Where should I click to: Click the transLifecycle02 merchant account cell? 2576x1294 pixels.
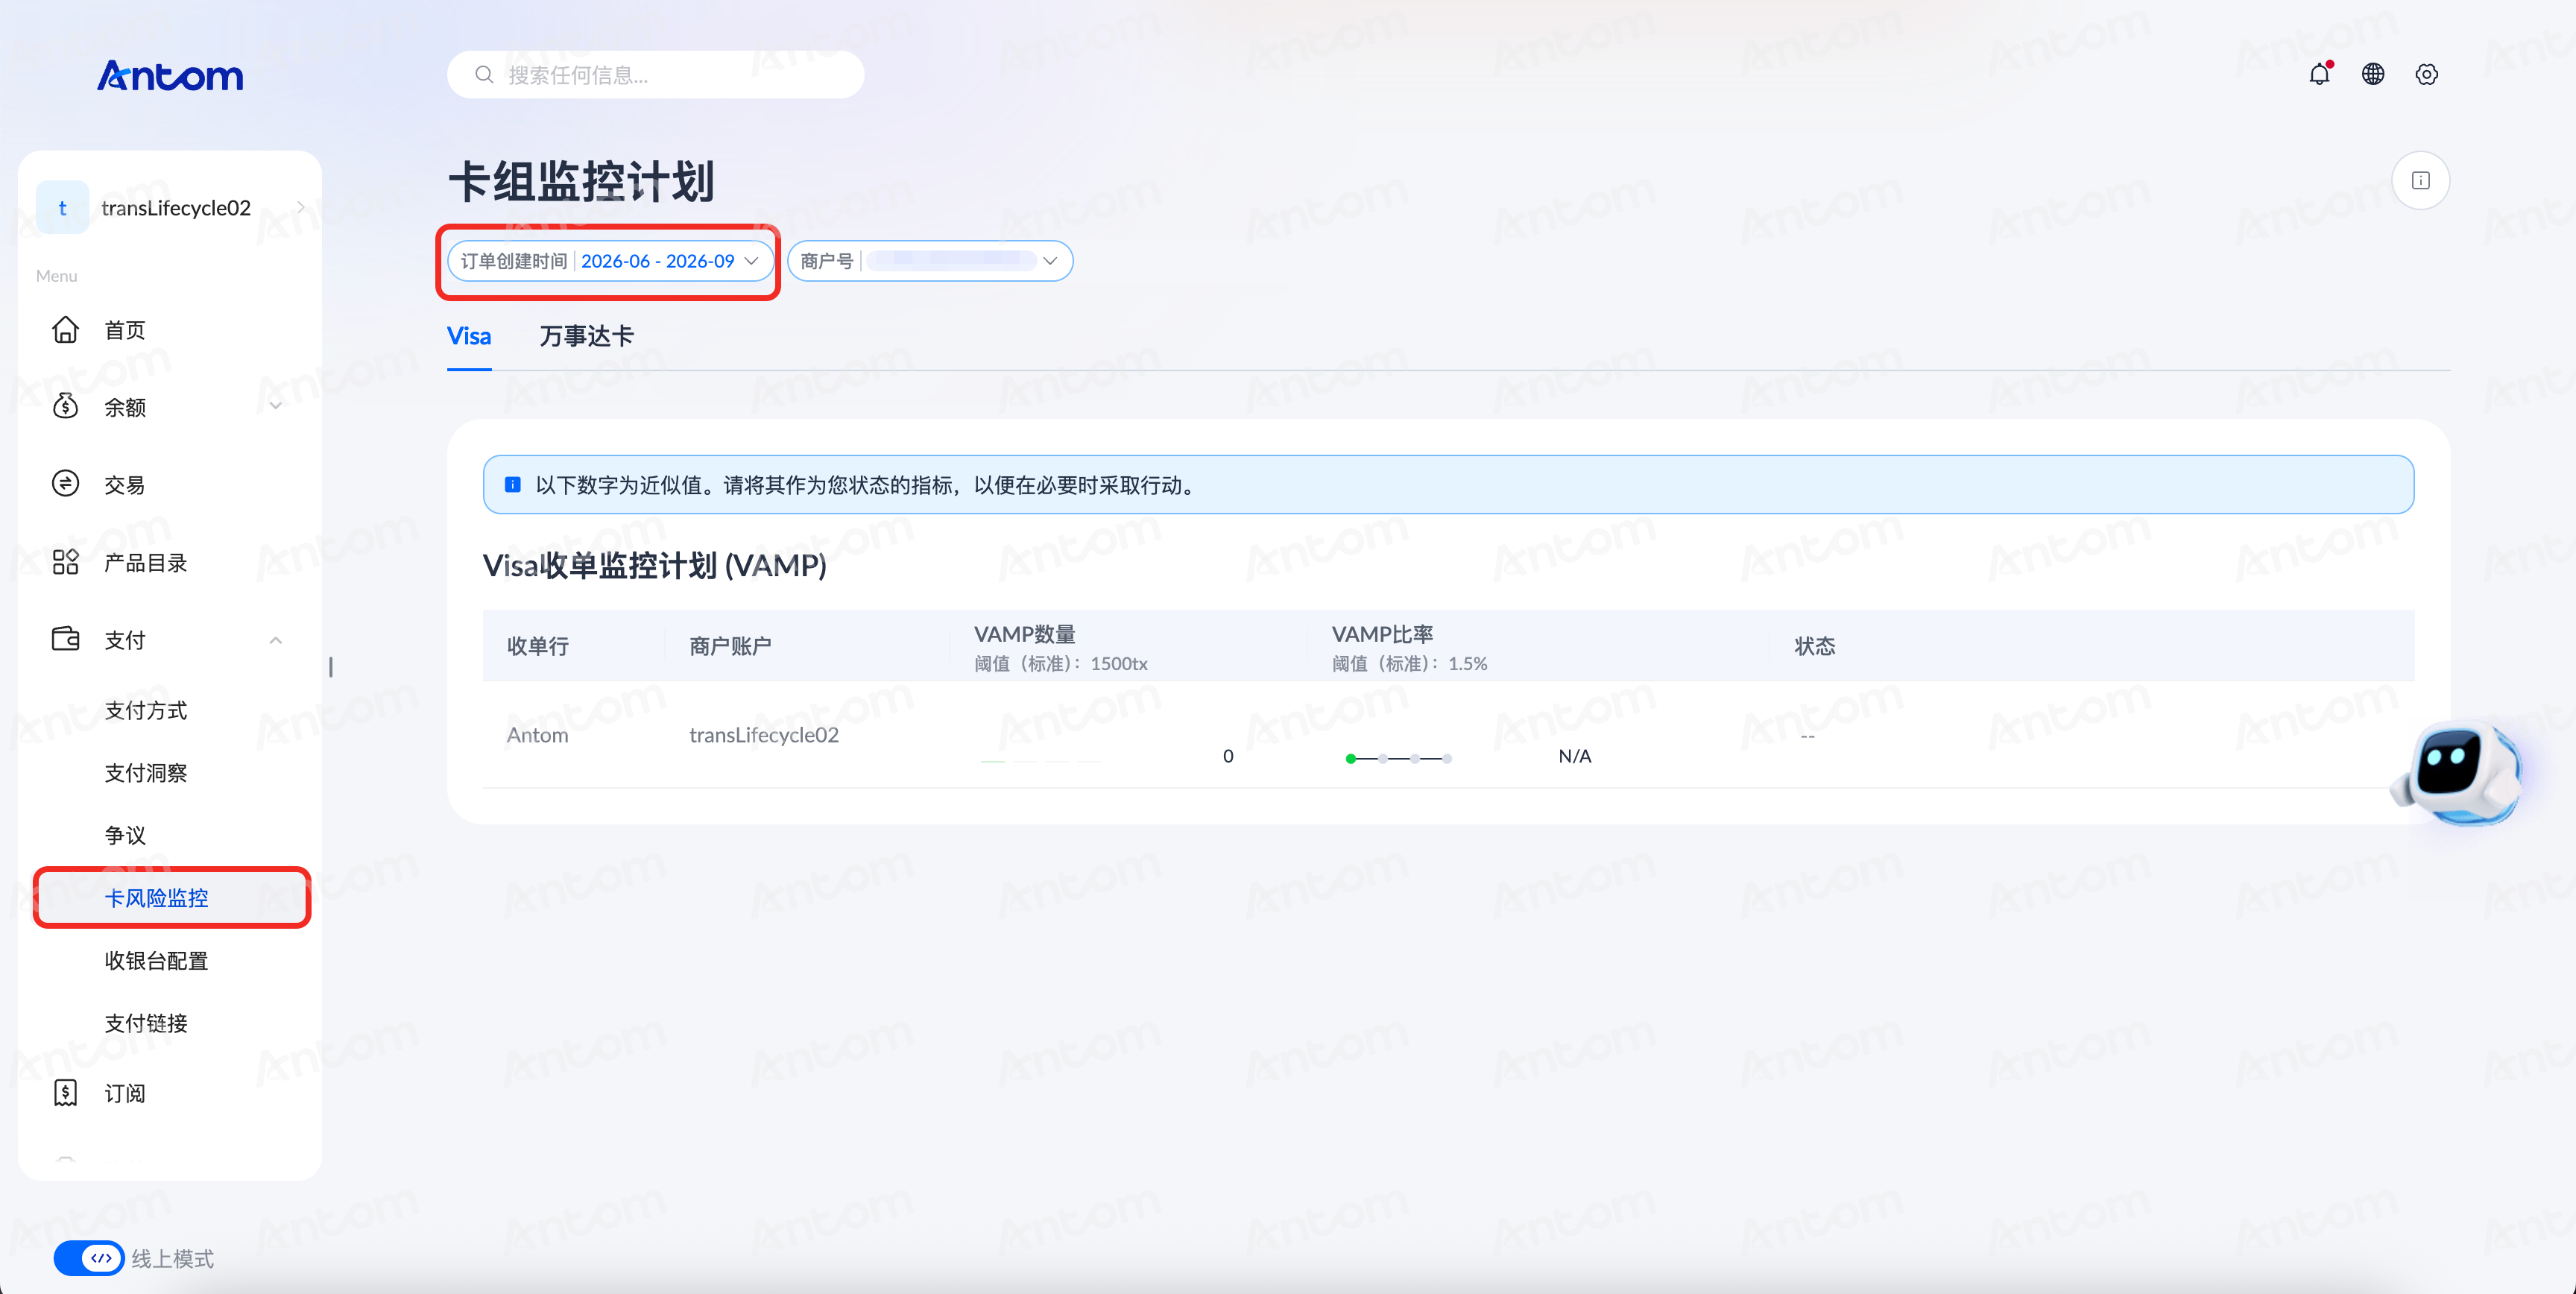[x=764, y=735]
